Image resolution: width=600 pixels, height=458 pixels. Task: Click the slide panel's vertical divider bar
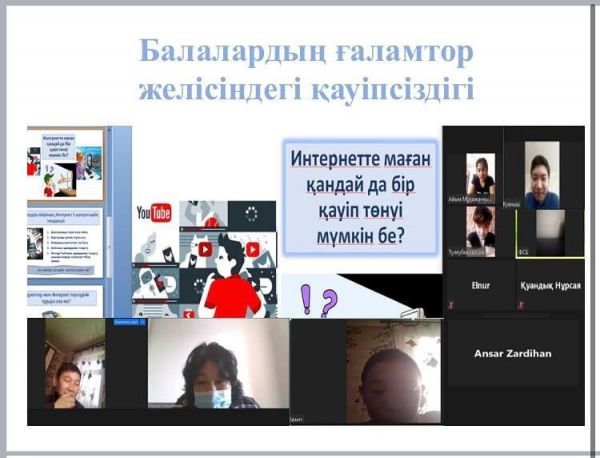pos(121,220)
